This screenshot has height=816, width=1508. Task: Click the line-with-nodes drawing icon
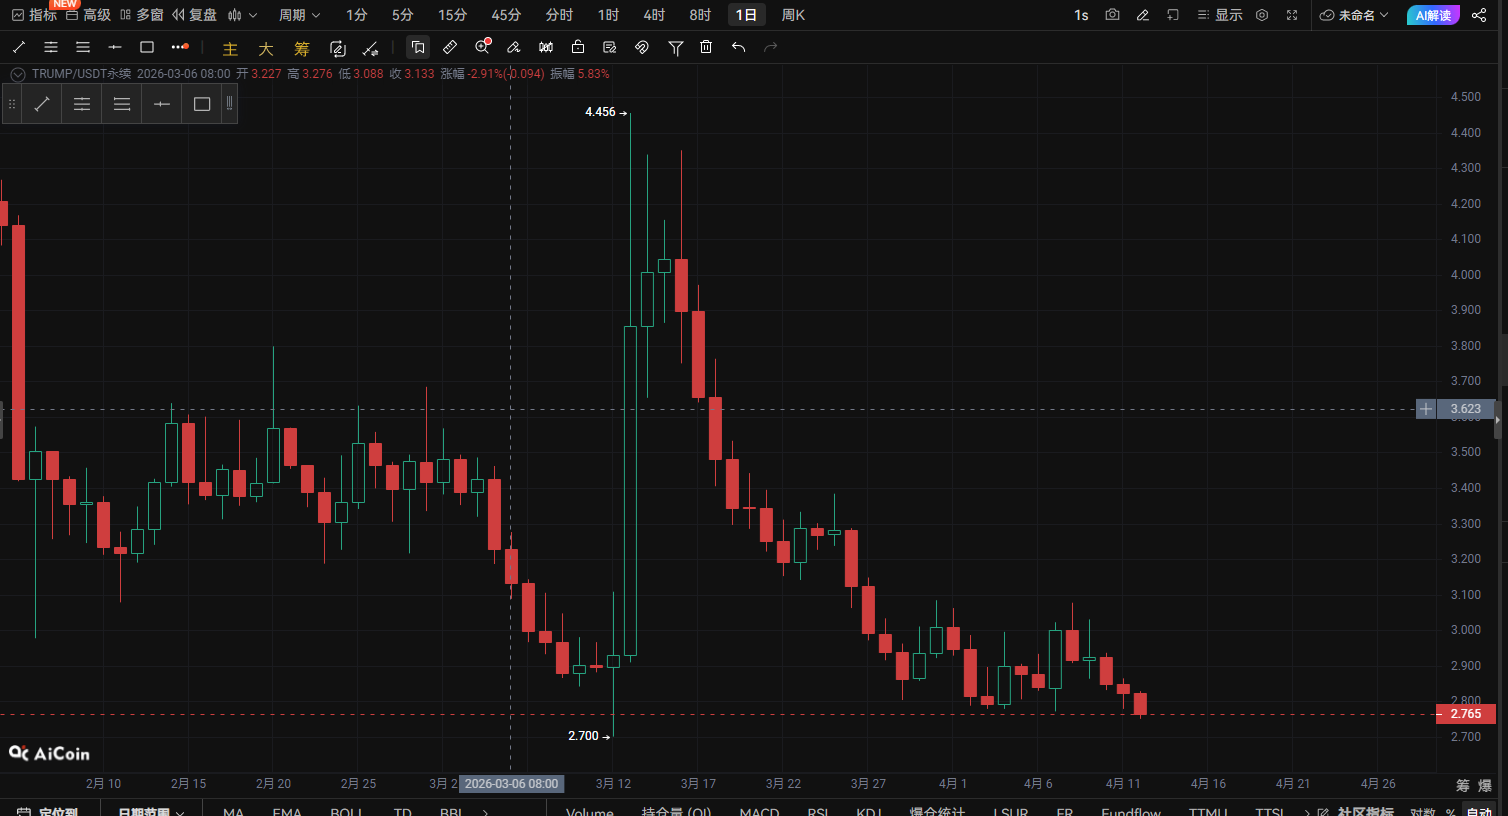click(370, 48)
